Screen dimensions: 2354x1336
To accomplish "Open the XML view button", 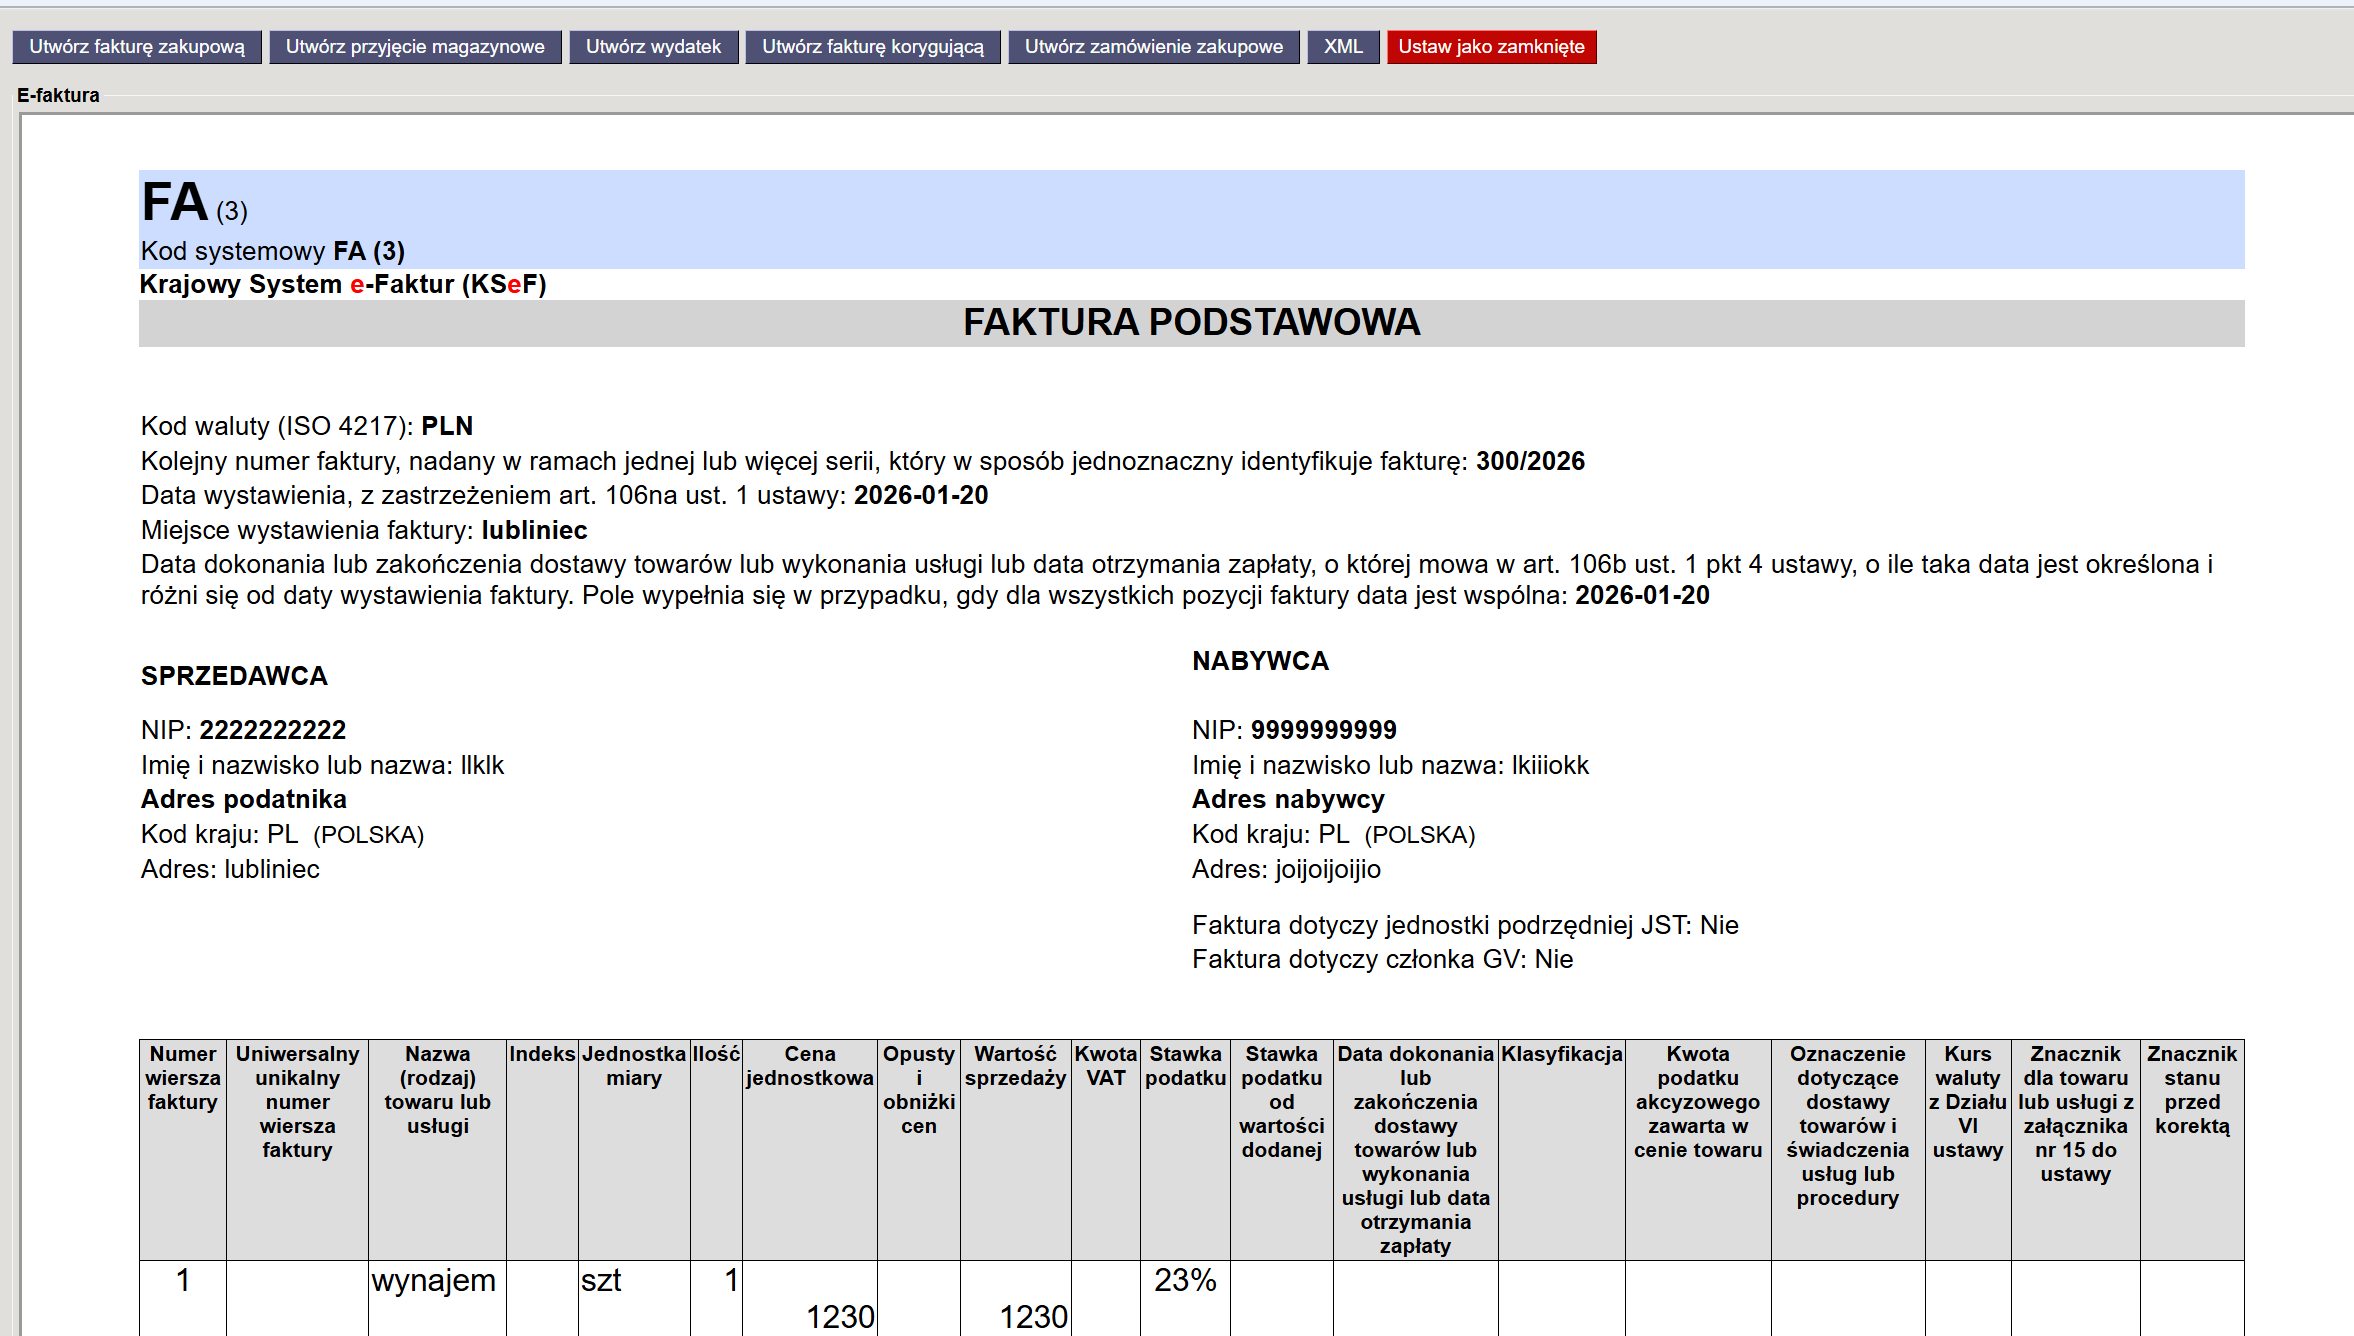I will [1343, 47].
